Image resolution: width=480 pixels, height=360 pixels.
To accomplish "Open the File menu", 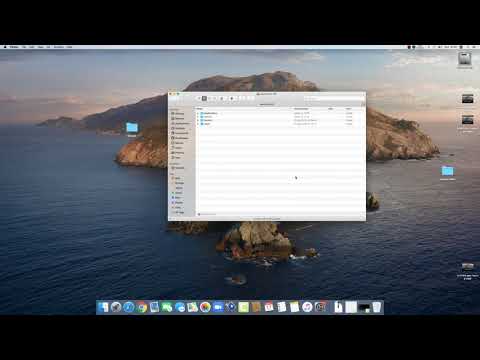I will coord(24,47).
